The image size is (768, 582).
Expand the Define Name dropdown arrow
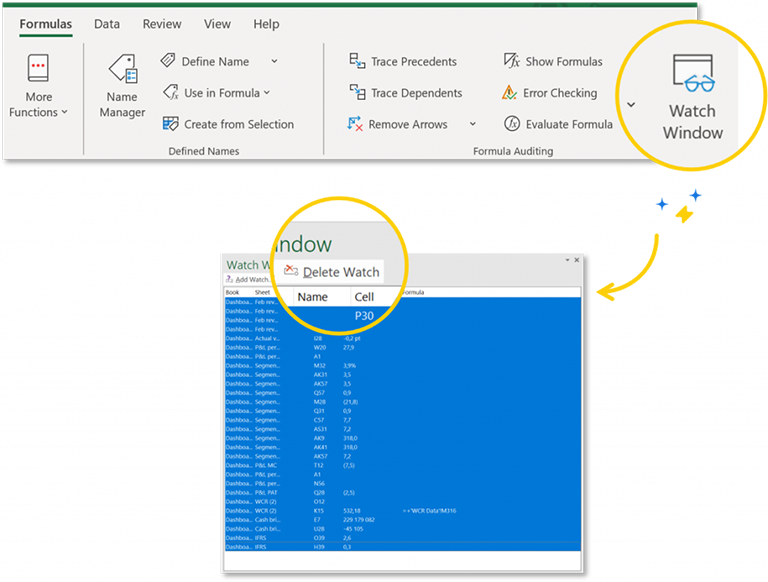tap(274, 62)
